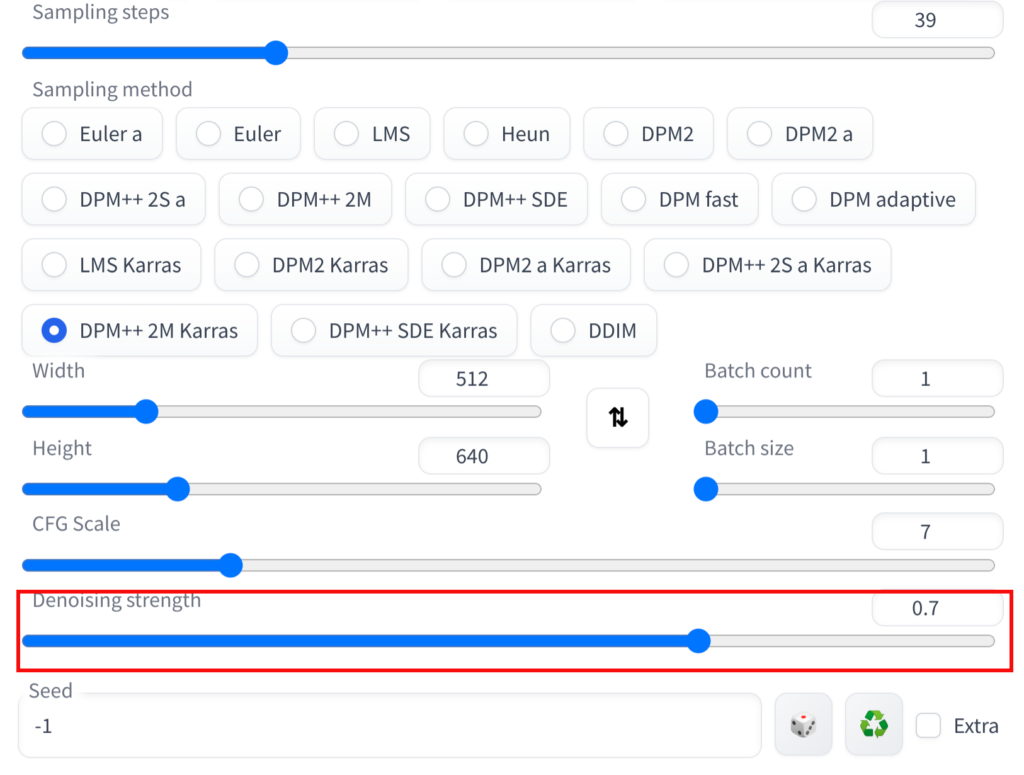Click the swap width and height arrows icon
This screenshot has height=775, width=1024.
coord(617,418)
